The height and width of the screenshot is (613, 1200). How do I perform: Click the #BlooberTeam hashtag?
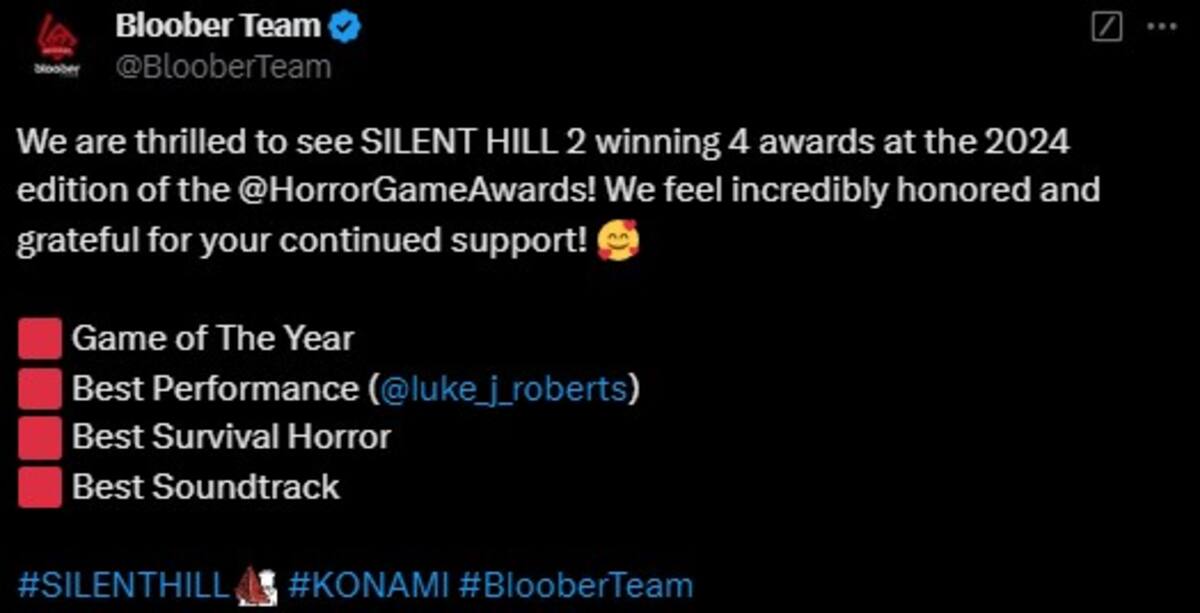coord(576,585)
